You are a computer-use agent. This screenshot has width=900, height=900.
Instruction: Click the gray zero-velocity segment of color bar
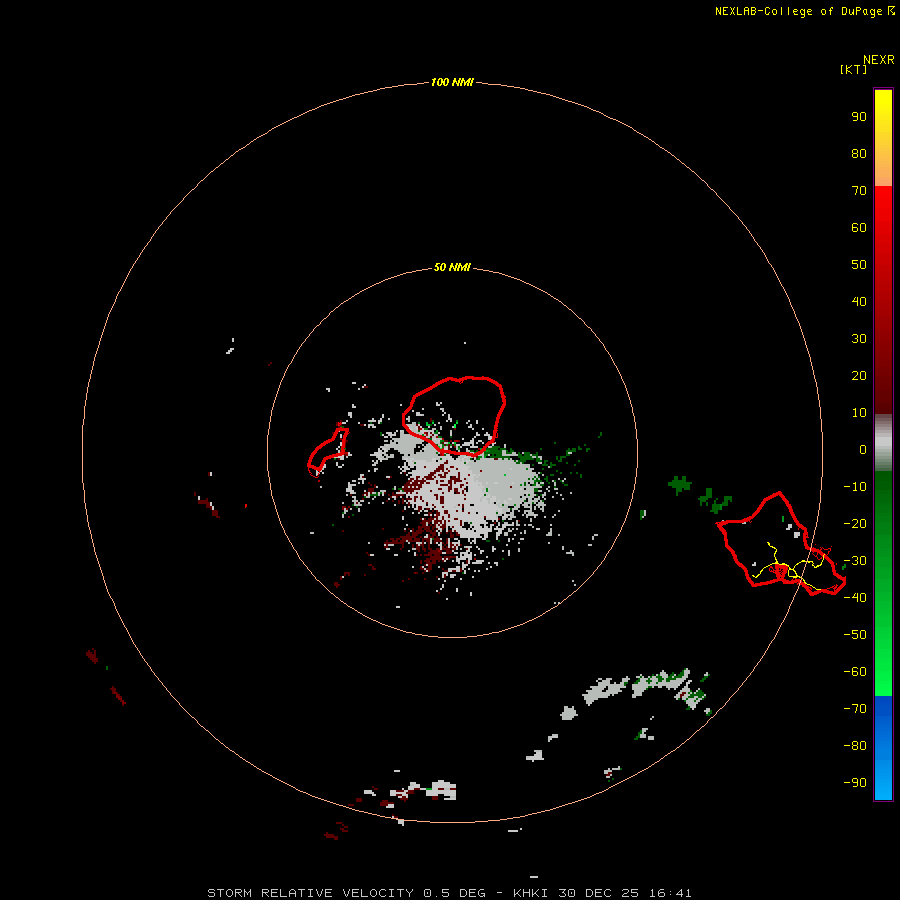[x=883, y=442]
